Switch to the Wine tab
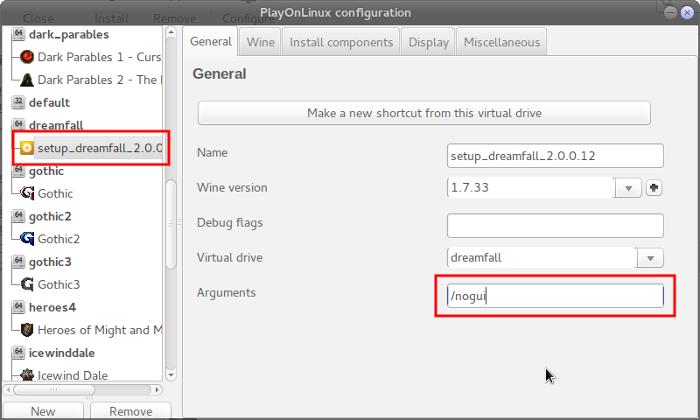The height and width of the screenshot is (420, 700). click(261, 42)
